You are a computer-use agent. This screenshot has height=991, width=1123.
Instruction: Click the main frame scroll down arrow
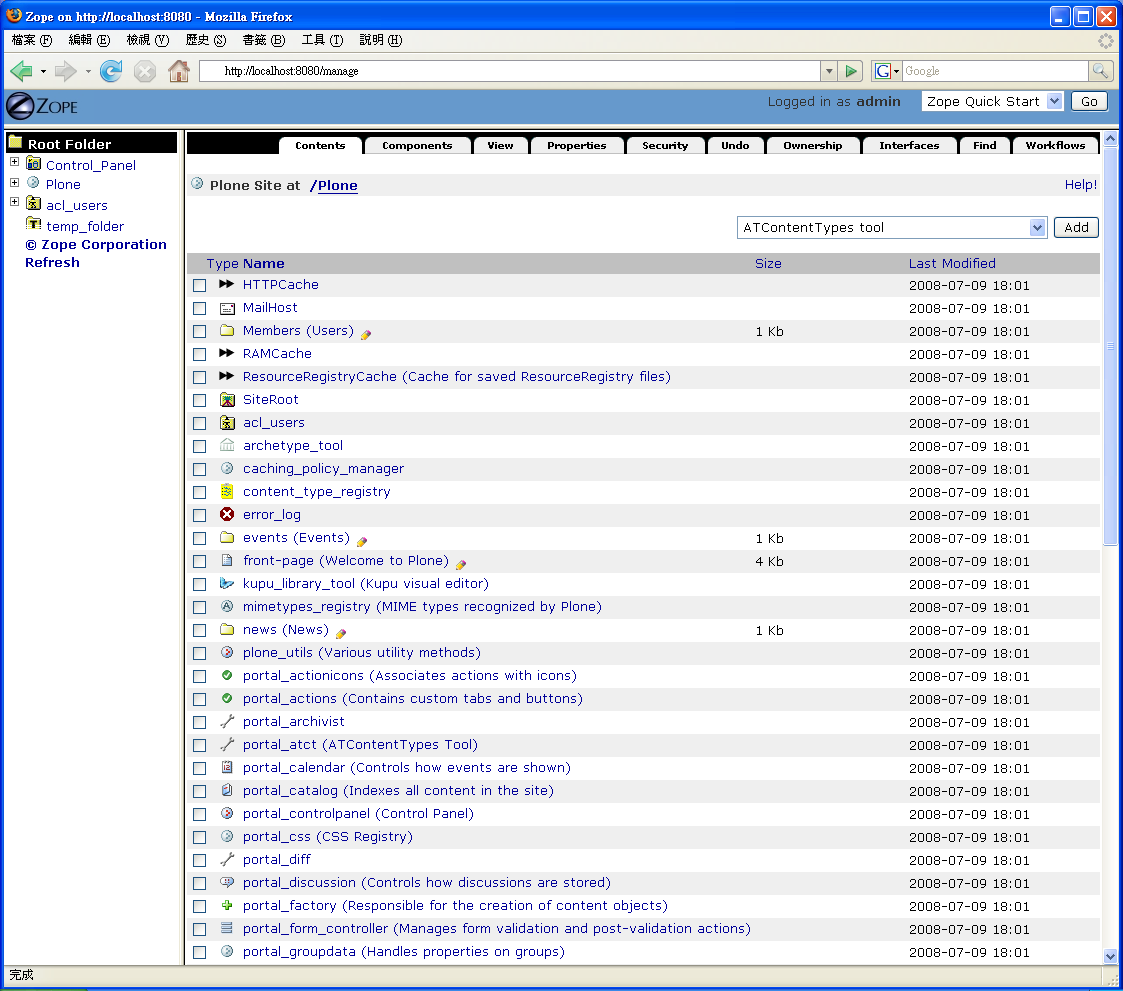coord(1110,956)
